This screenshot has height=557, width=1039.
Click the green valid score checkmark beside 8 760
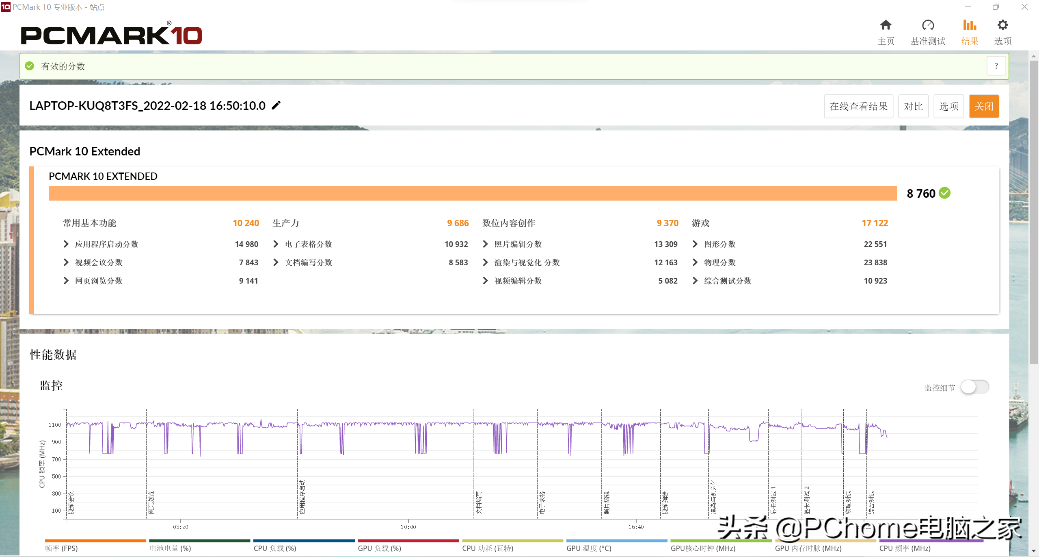point(945,193)
